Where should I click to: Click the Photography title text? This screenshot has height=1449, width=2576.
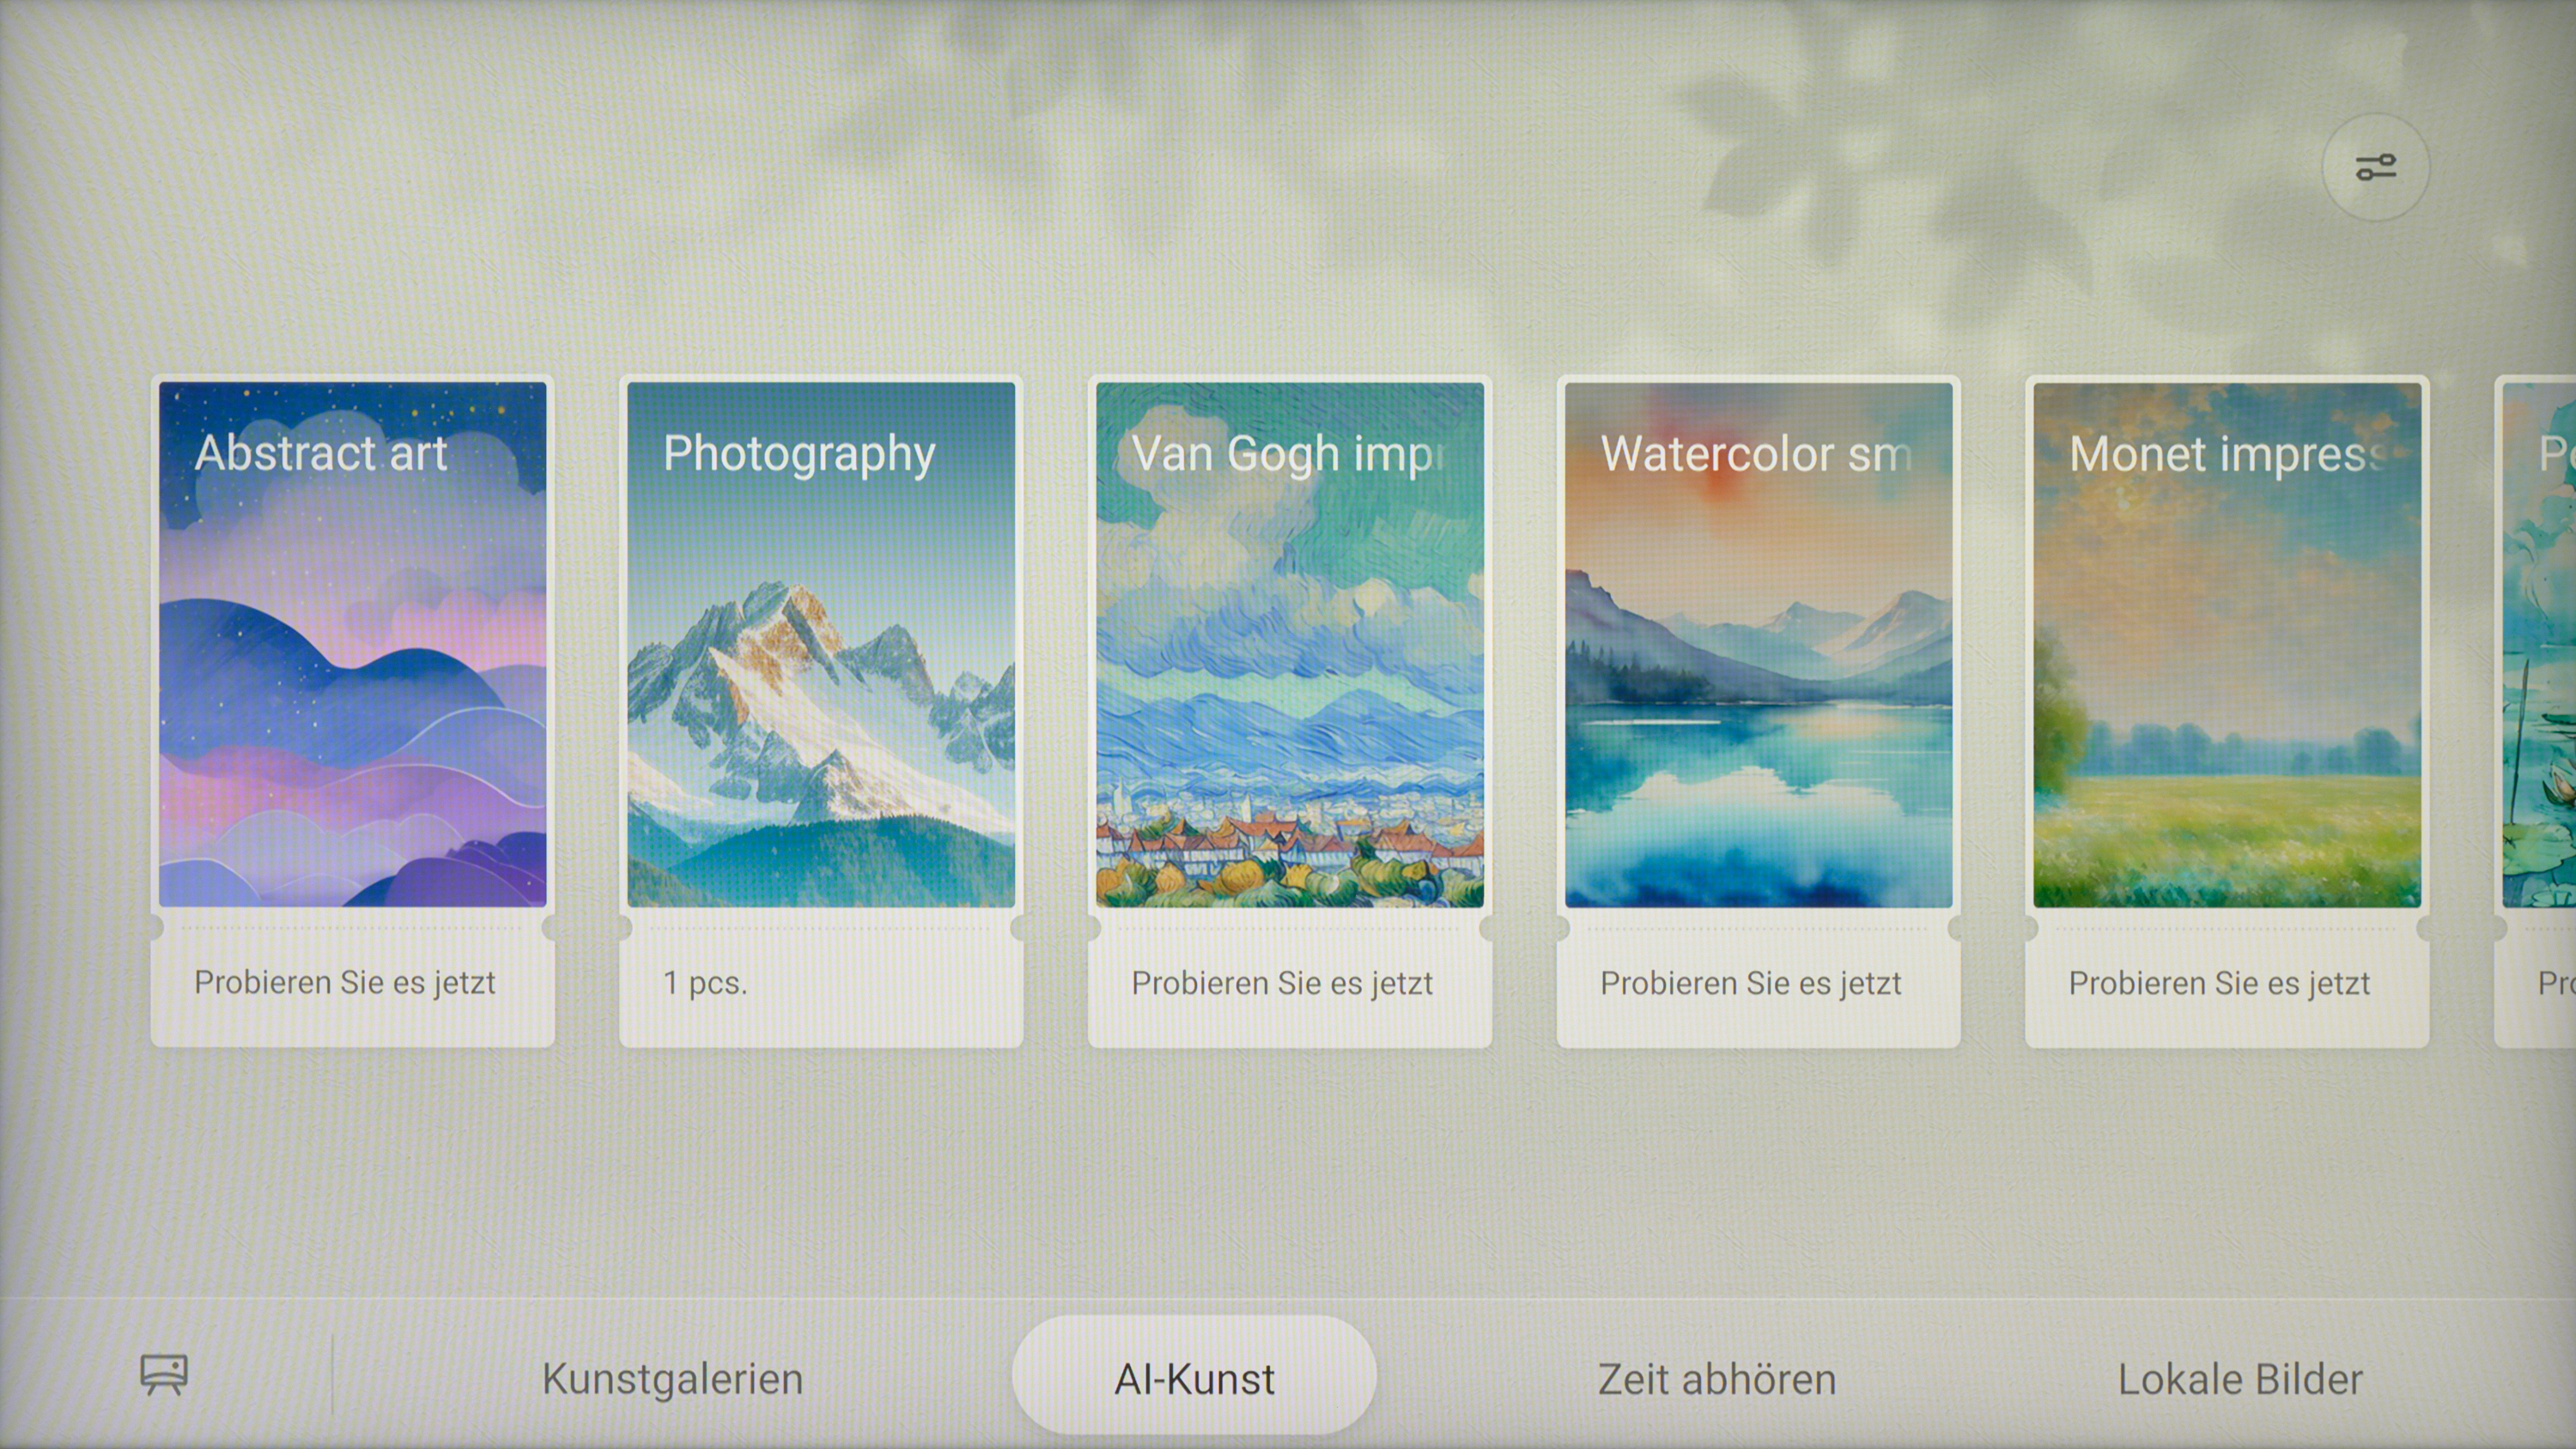[x=798, y=454]
